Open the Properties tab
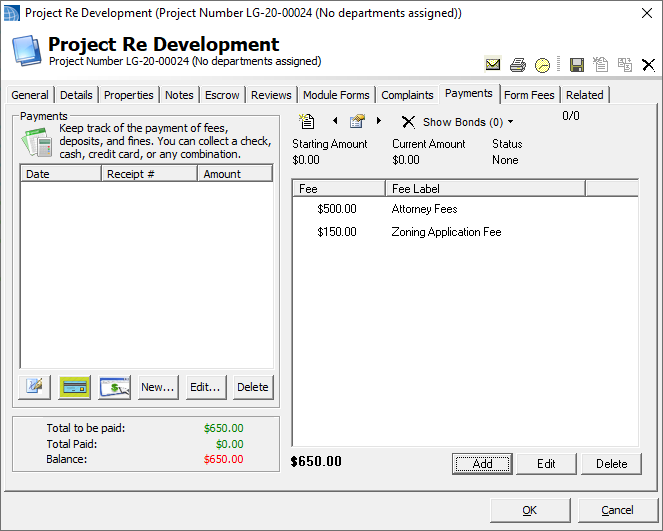663x531 pixels. (129, 95)
